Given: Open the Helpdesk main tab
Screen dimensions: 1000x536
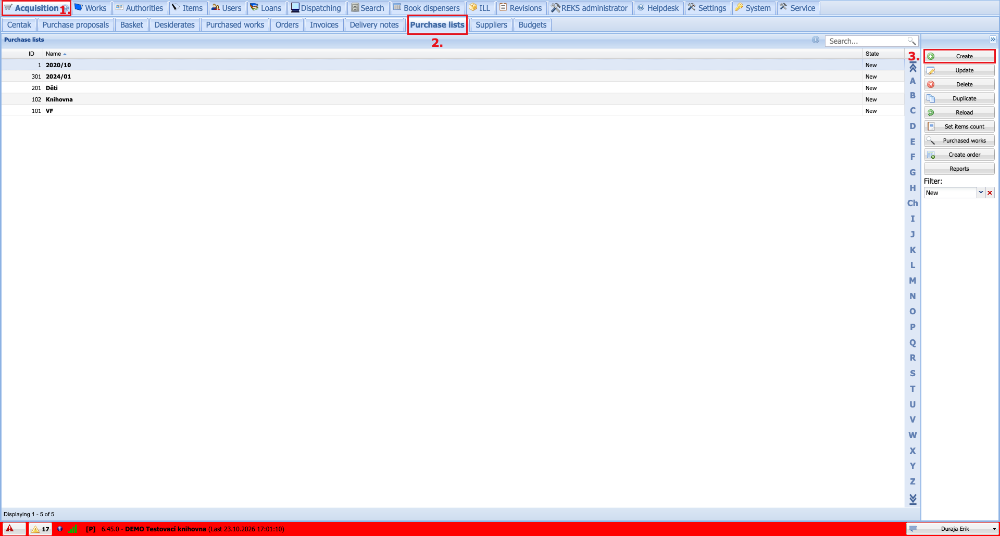Looking at the screenshot, I should point(658,8).
